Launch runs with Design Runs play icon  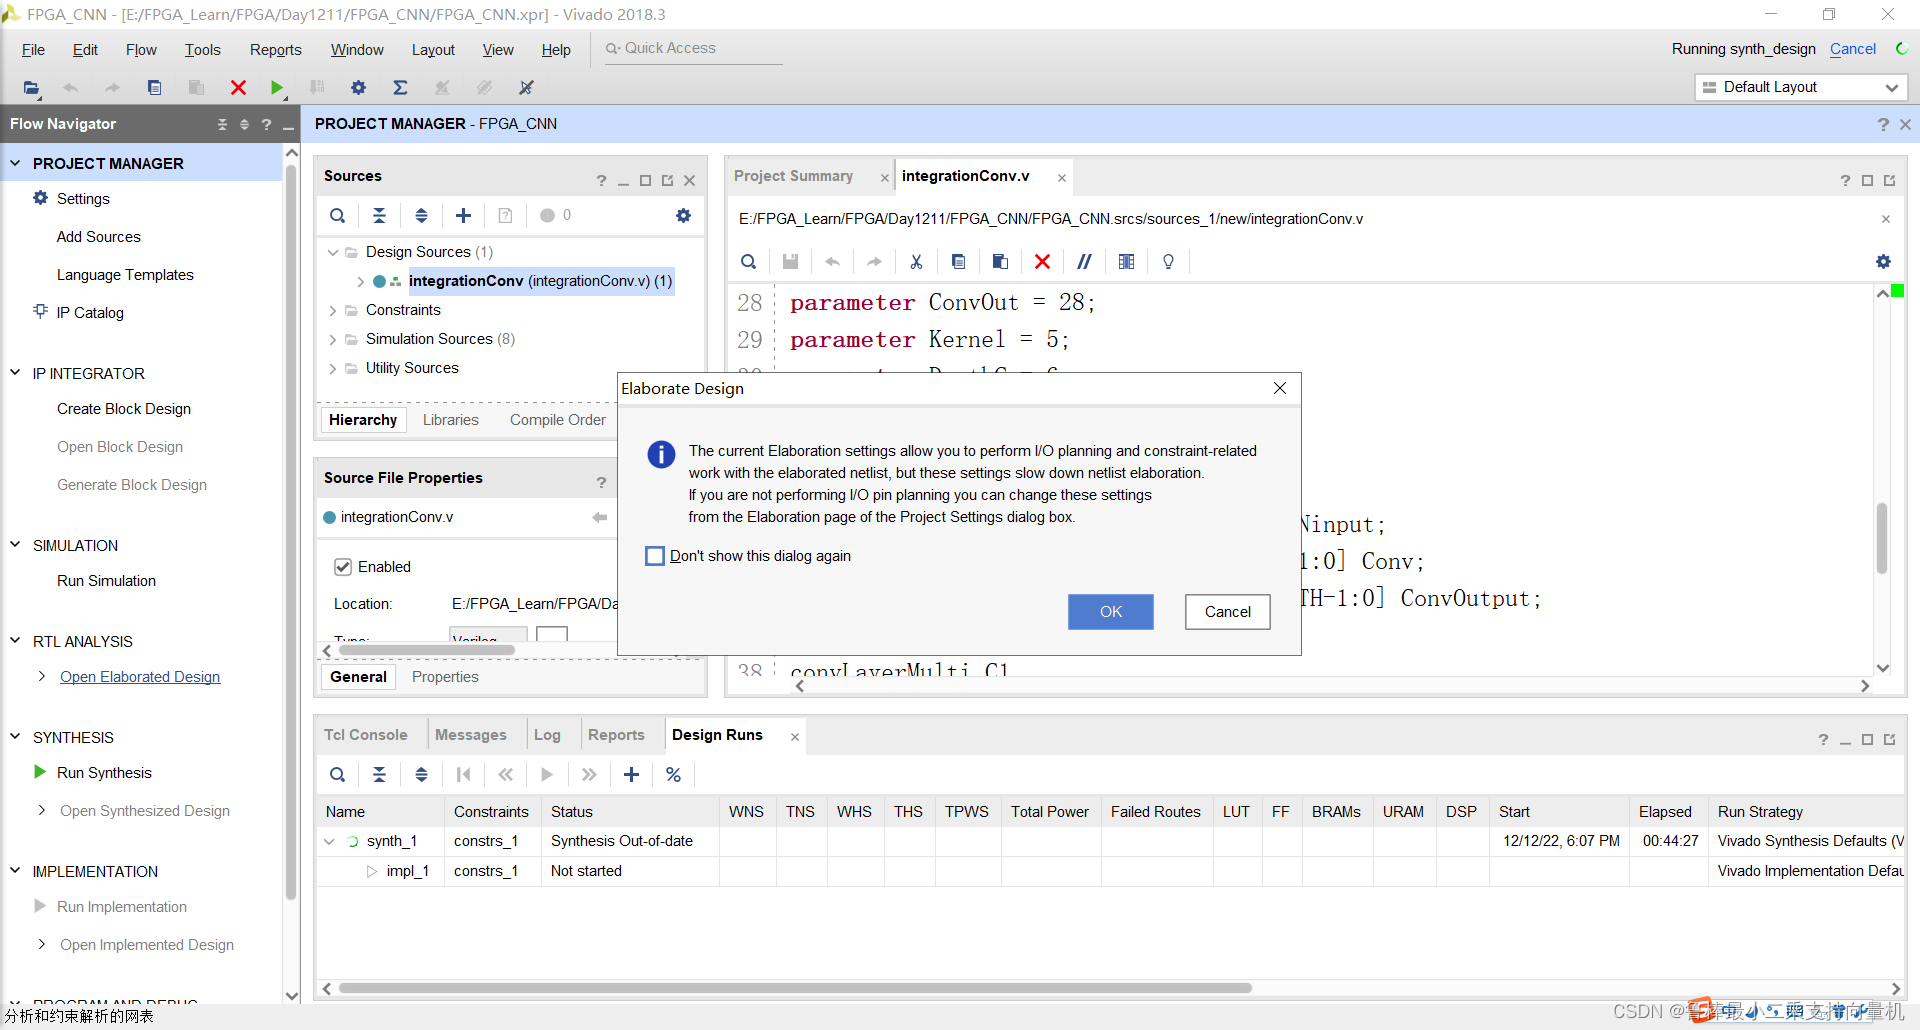(x=547, y=775)
